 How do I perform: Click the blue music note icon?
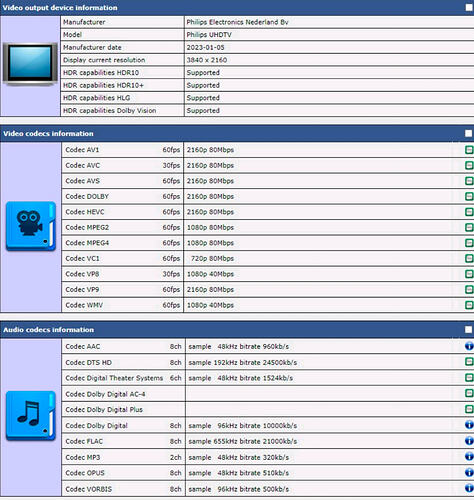click(31, 415)
